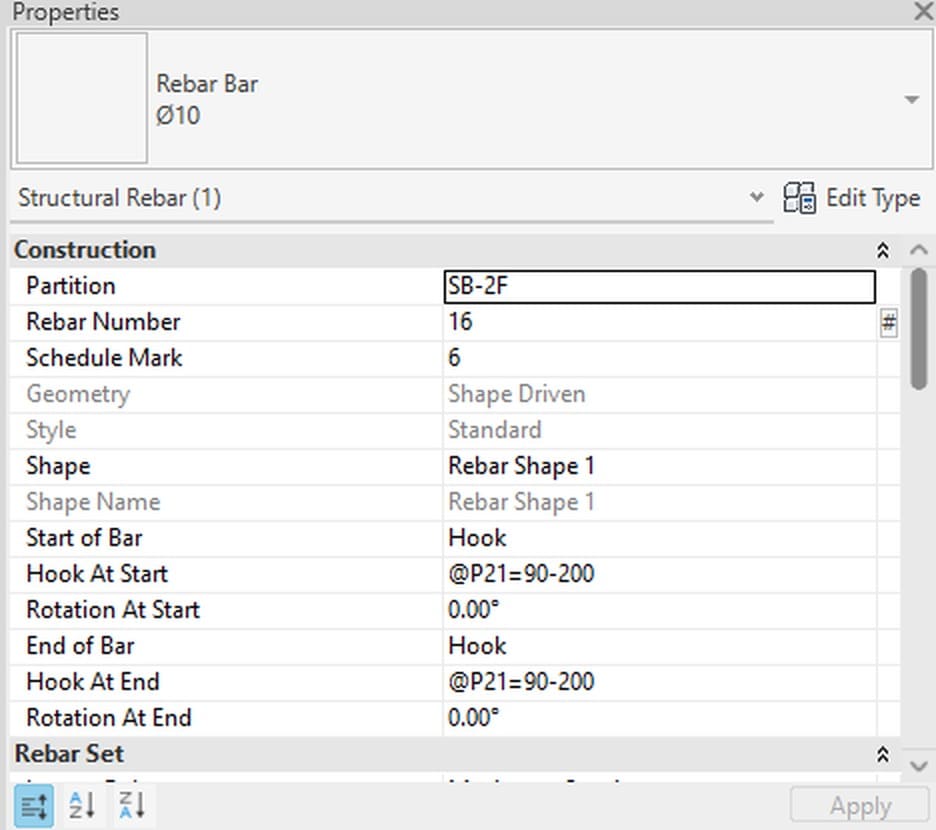Click the scroll down arrow of properties list

tap(919, 765)
